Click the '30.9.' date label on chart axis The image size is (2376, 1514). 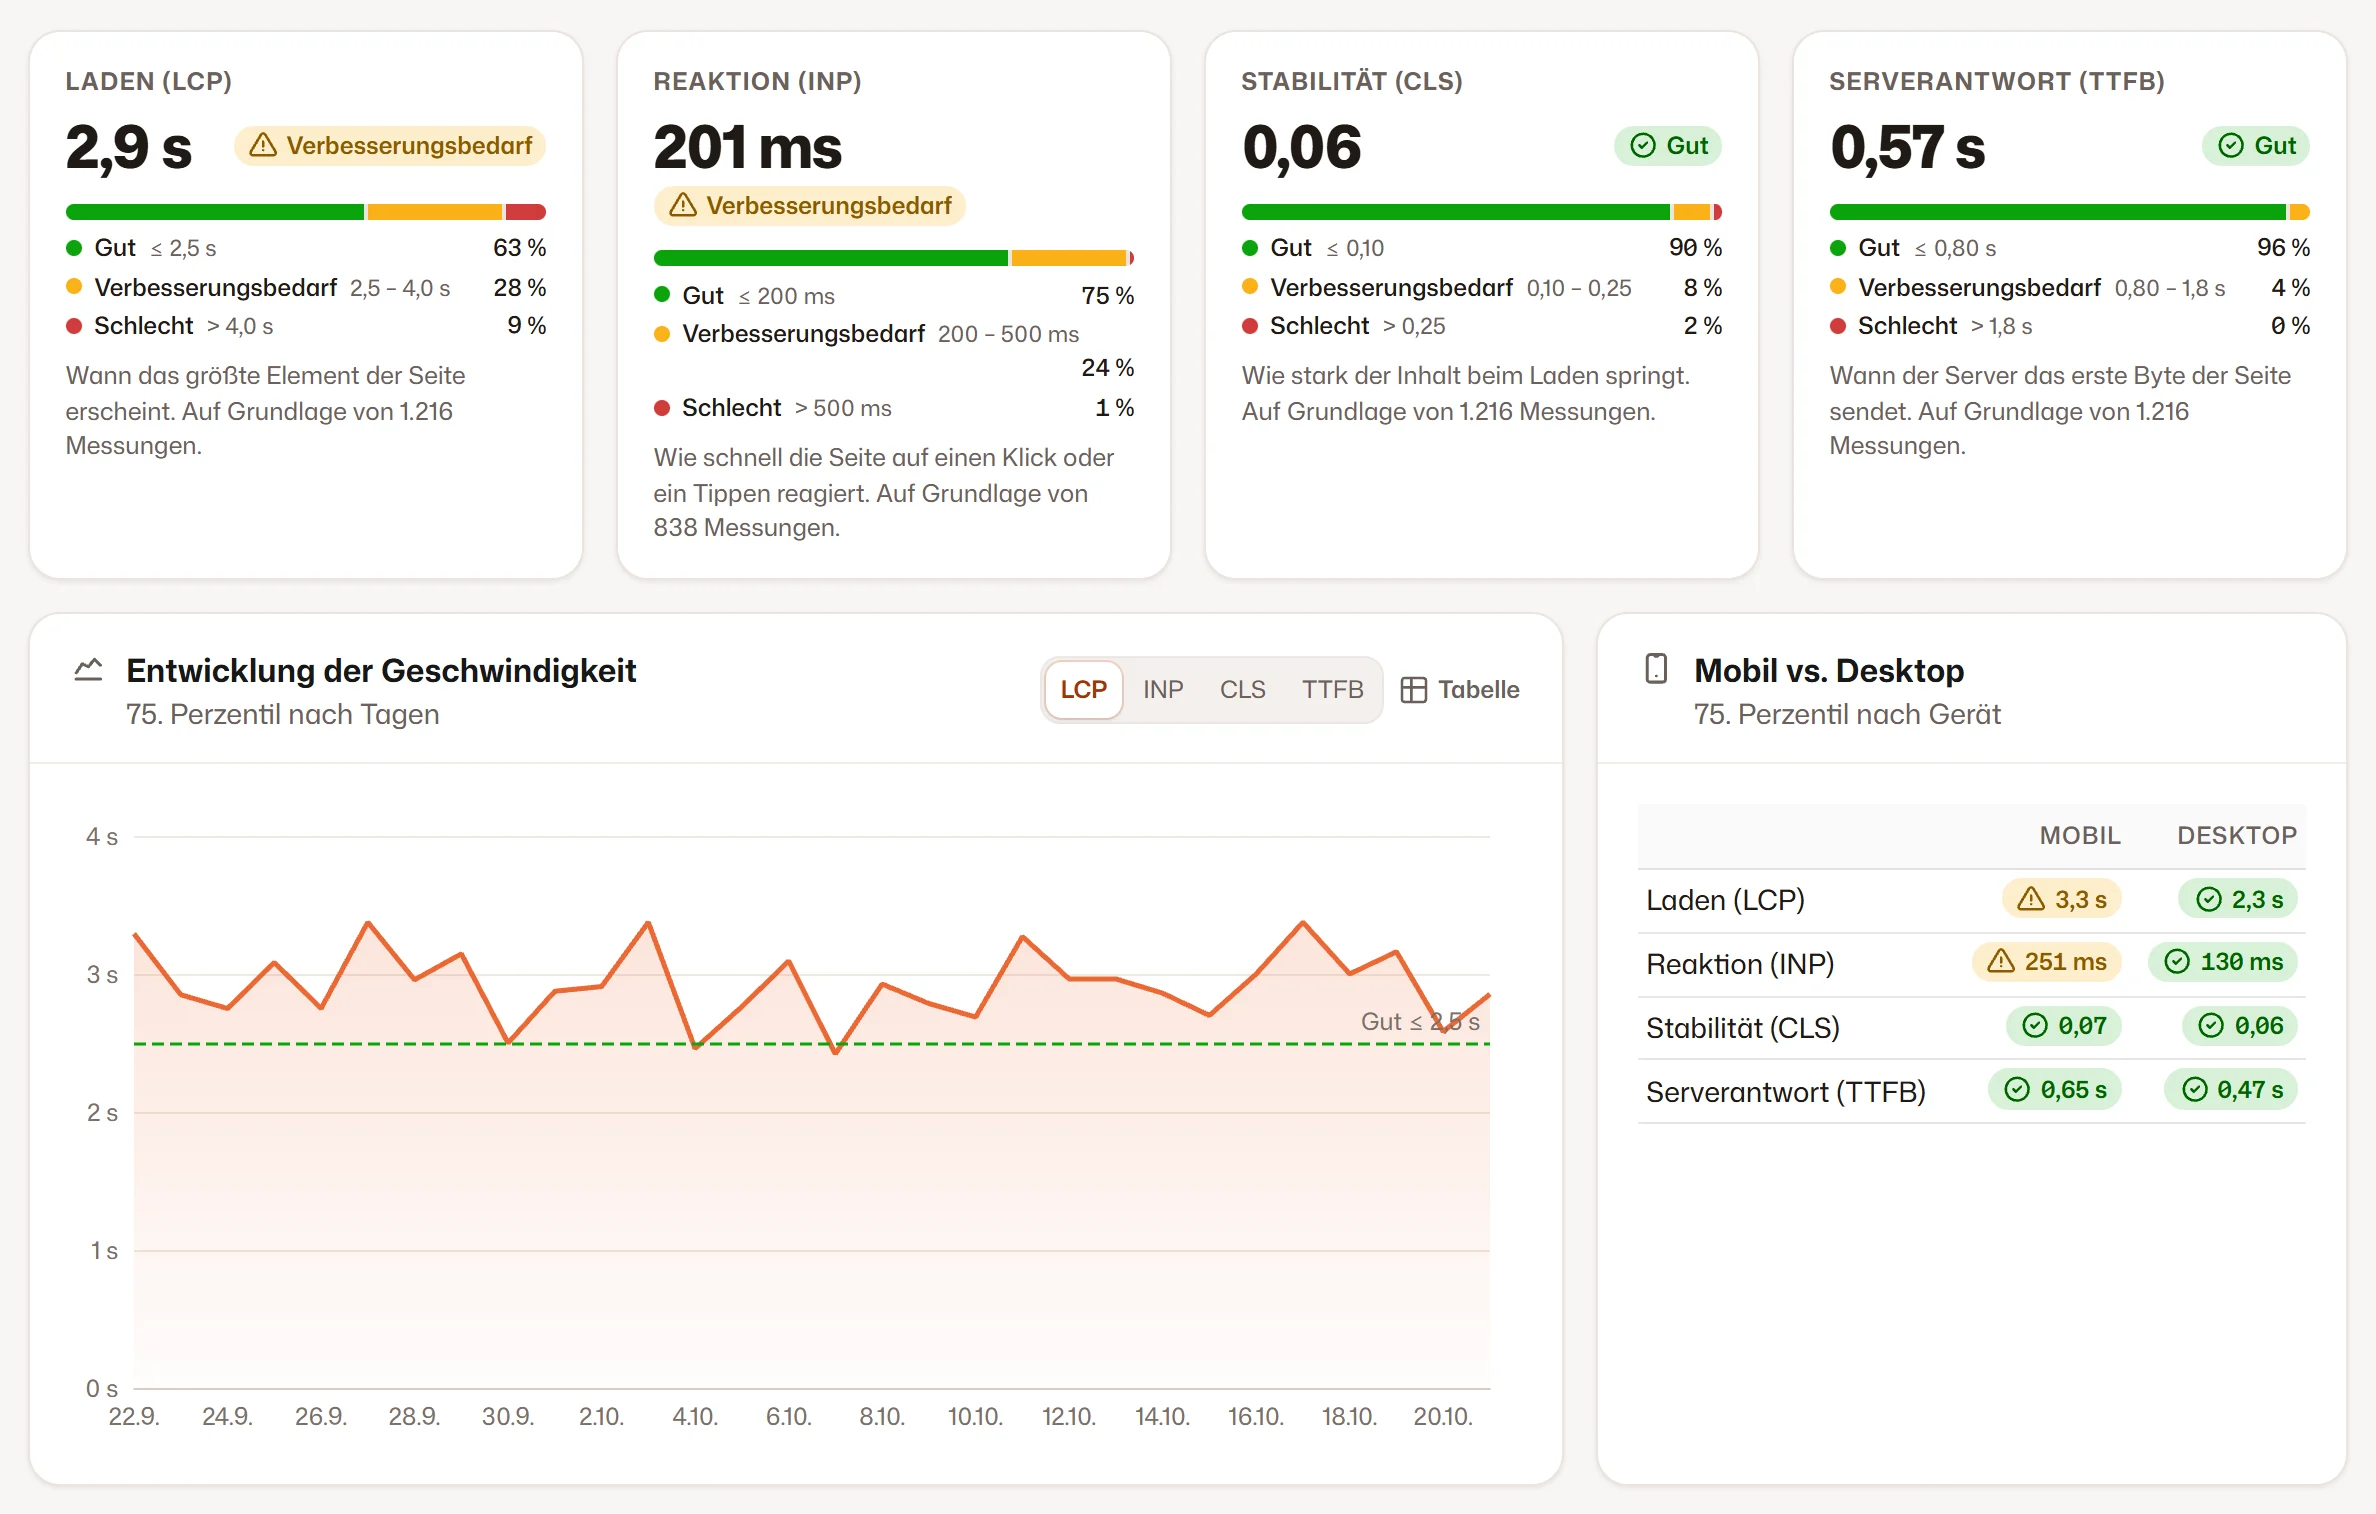click(x=508, y=1417)
